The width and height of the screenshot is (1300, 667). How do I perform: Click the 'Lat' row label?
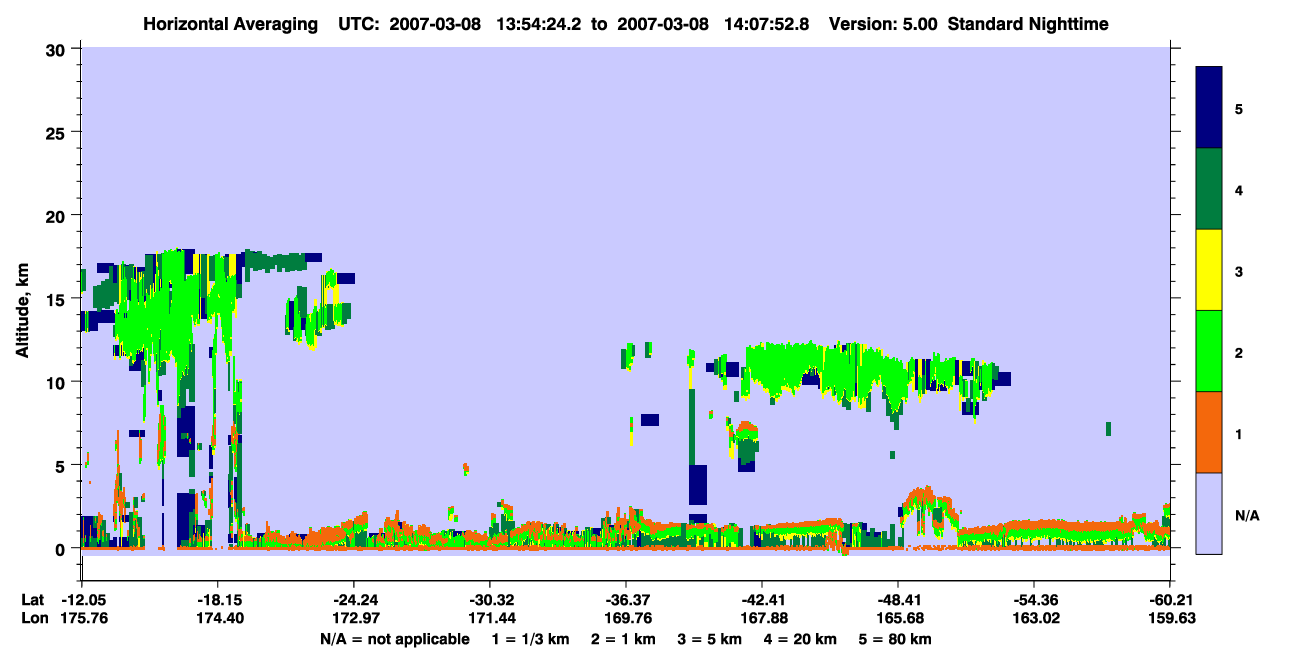point(33,600)
